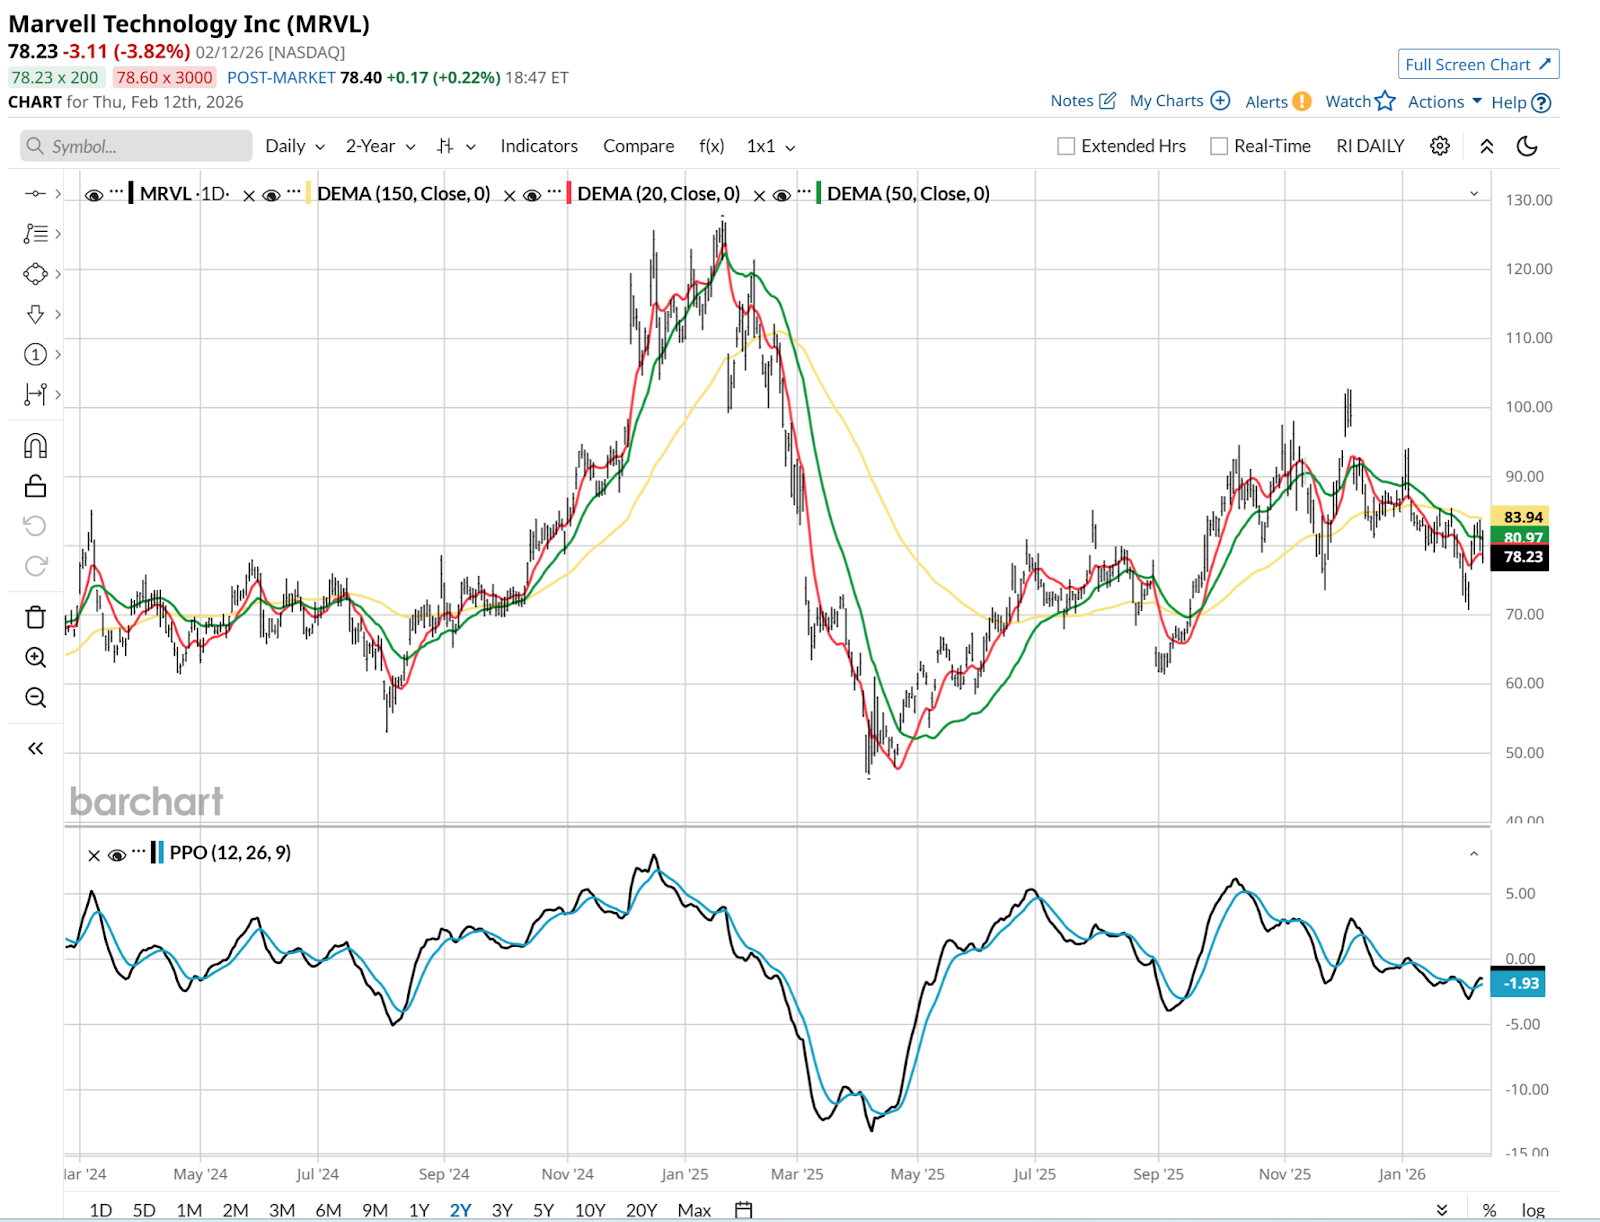
Task: Open the date range calendar icon
Action: click(x=743, y=1210)
